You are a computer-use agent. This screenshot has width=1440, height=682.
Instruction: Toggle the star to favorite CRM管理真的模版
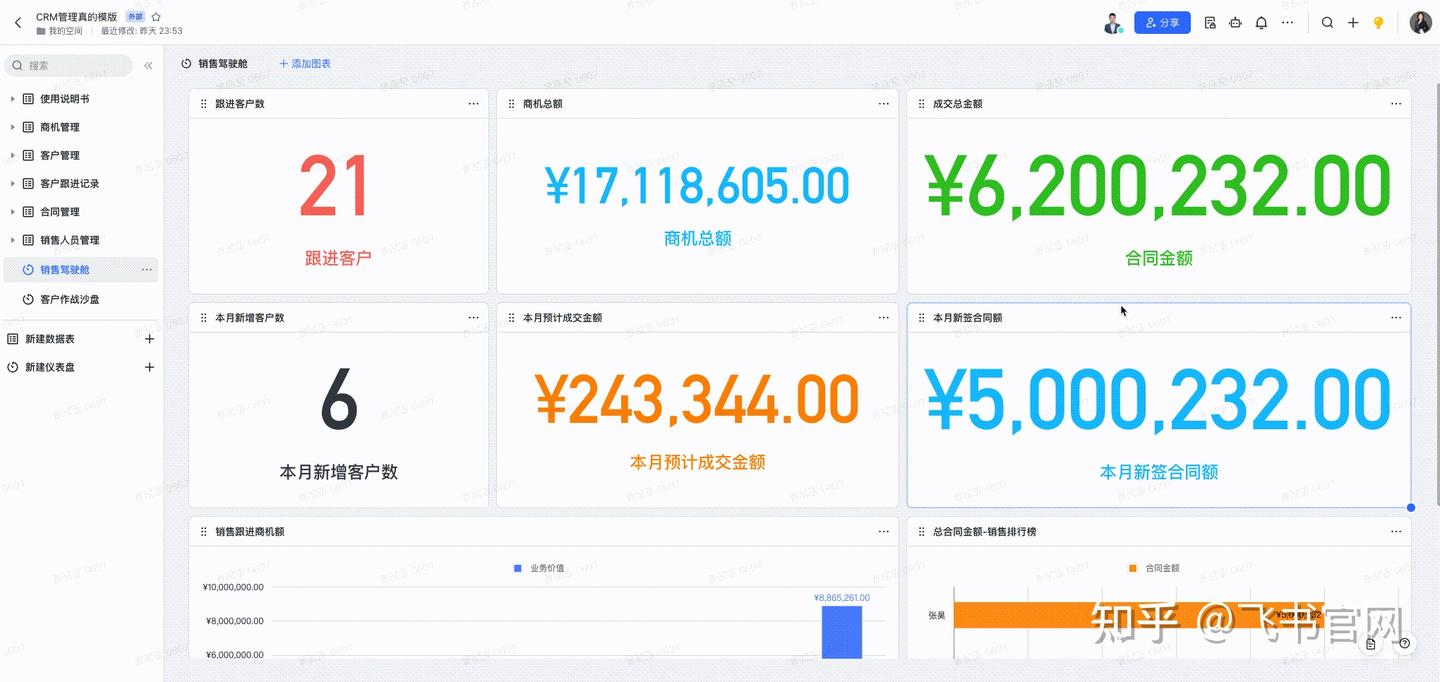155,15
